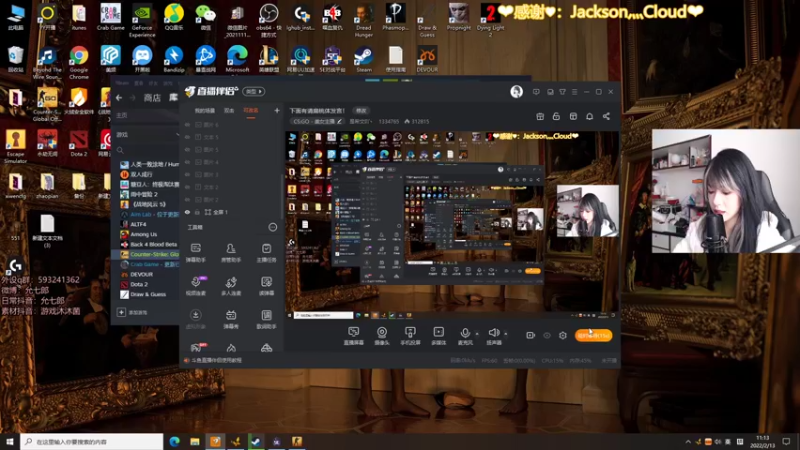Click the plus icon to add a scene
Viewport: 800px width, 450px height.
click(277, 110)
